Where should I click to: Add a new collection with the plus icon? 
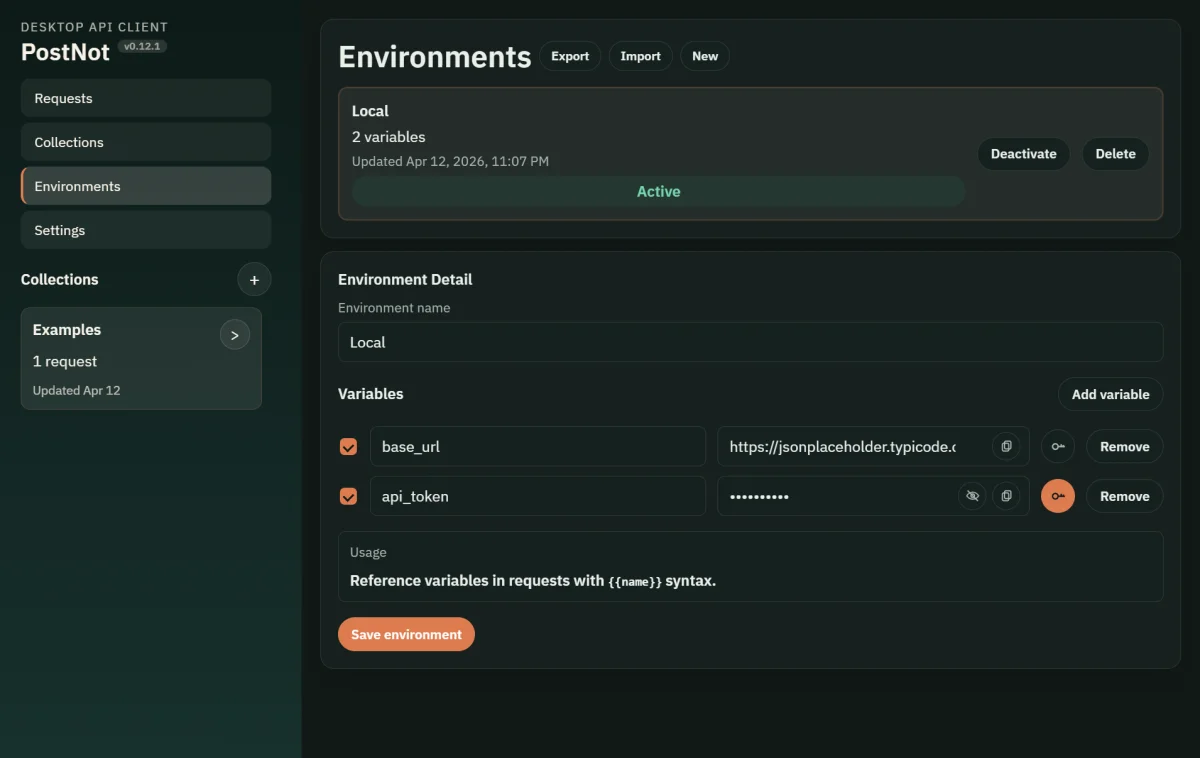tap(254, 279)
